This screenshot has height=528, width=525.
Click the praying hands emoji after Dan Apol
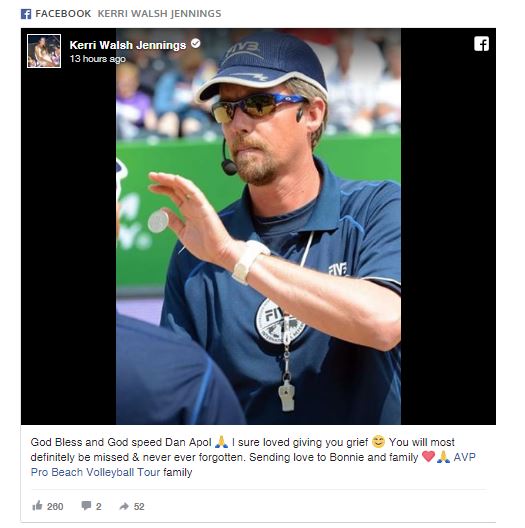coord(221,441)
